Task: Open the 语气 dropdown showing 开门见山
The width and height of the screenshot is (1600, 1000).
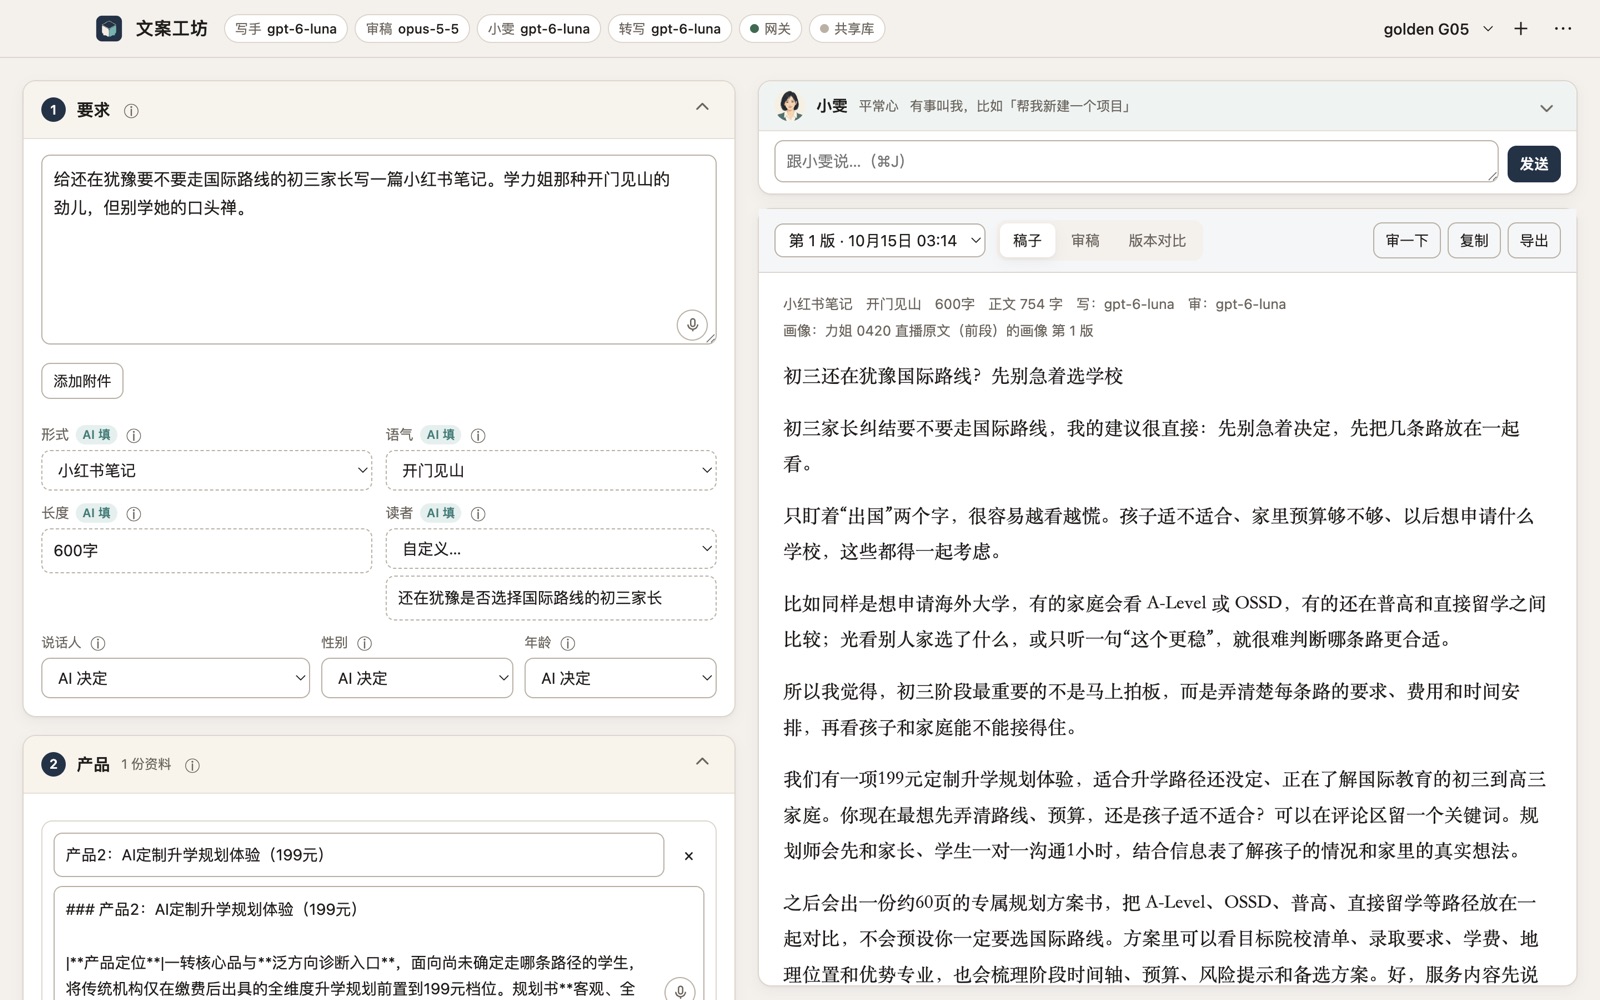Action: (551, 470)
